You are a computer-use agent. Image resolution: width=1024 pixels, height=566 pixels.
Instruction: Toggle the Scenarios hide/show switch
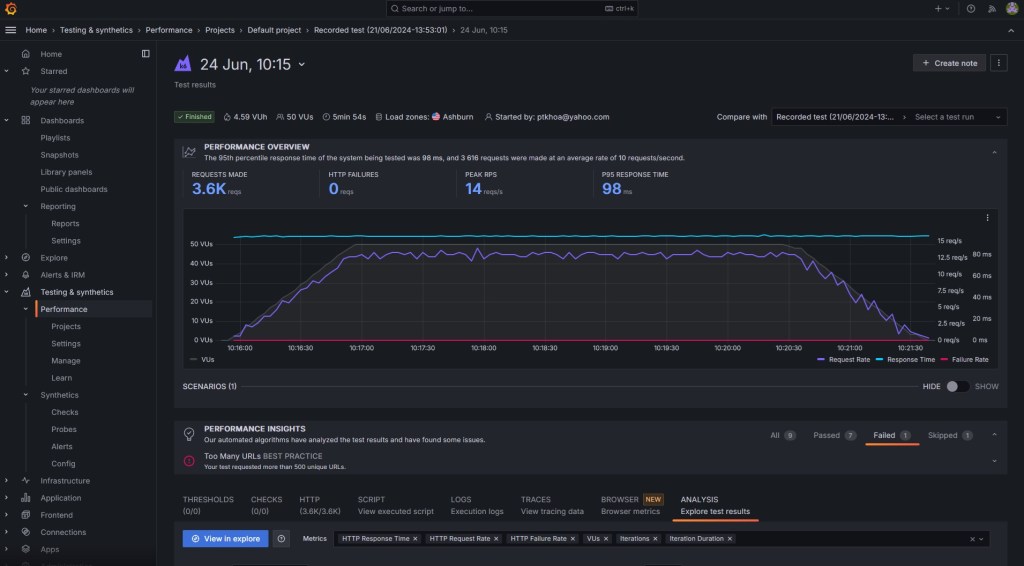point(957,386)
